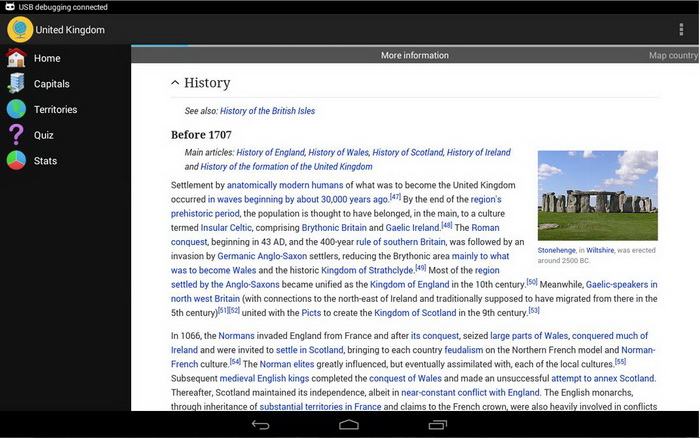The width and height of the screenshot is (700, 438).
Task: Follow the Normans link
Action: point(236,336)
